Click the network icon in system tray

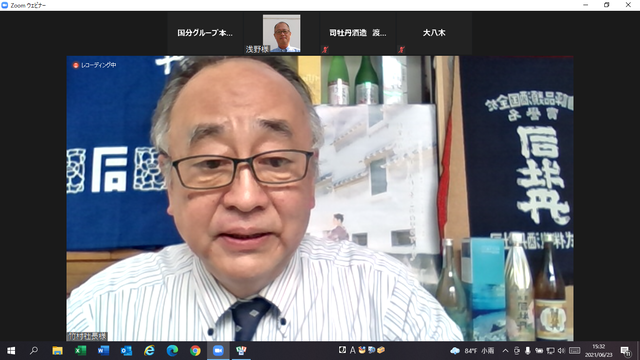click(550, 351)
